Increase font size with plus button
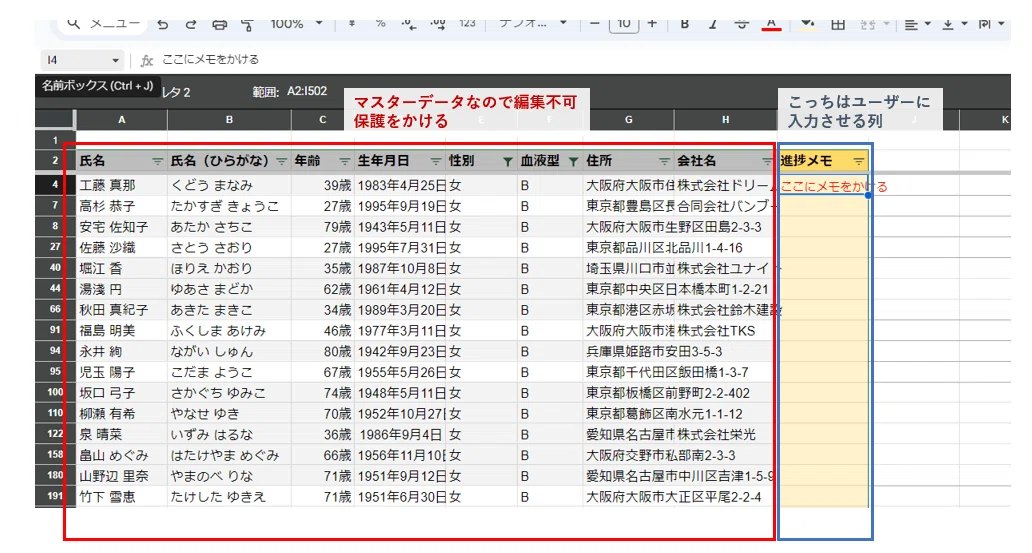 [652, 24]
